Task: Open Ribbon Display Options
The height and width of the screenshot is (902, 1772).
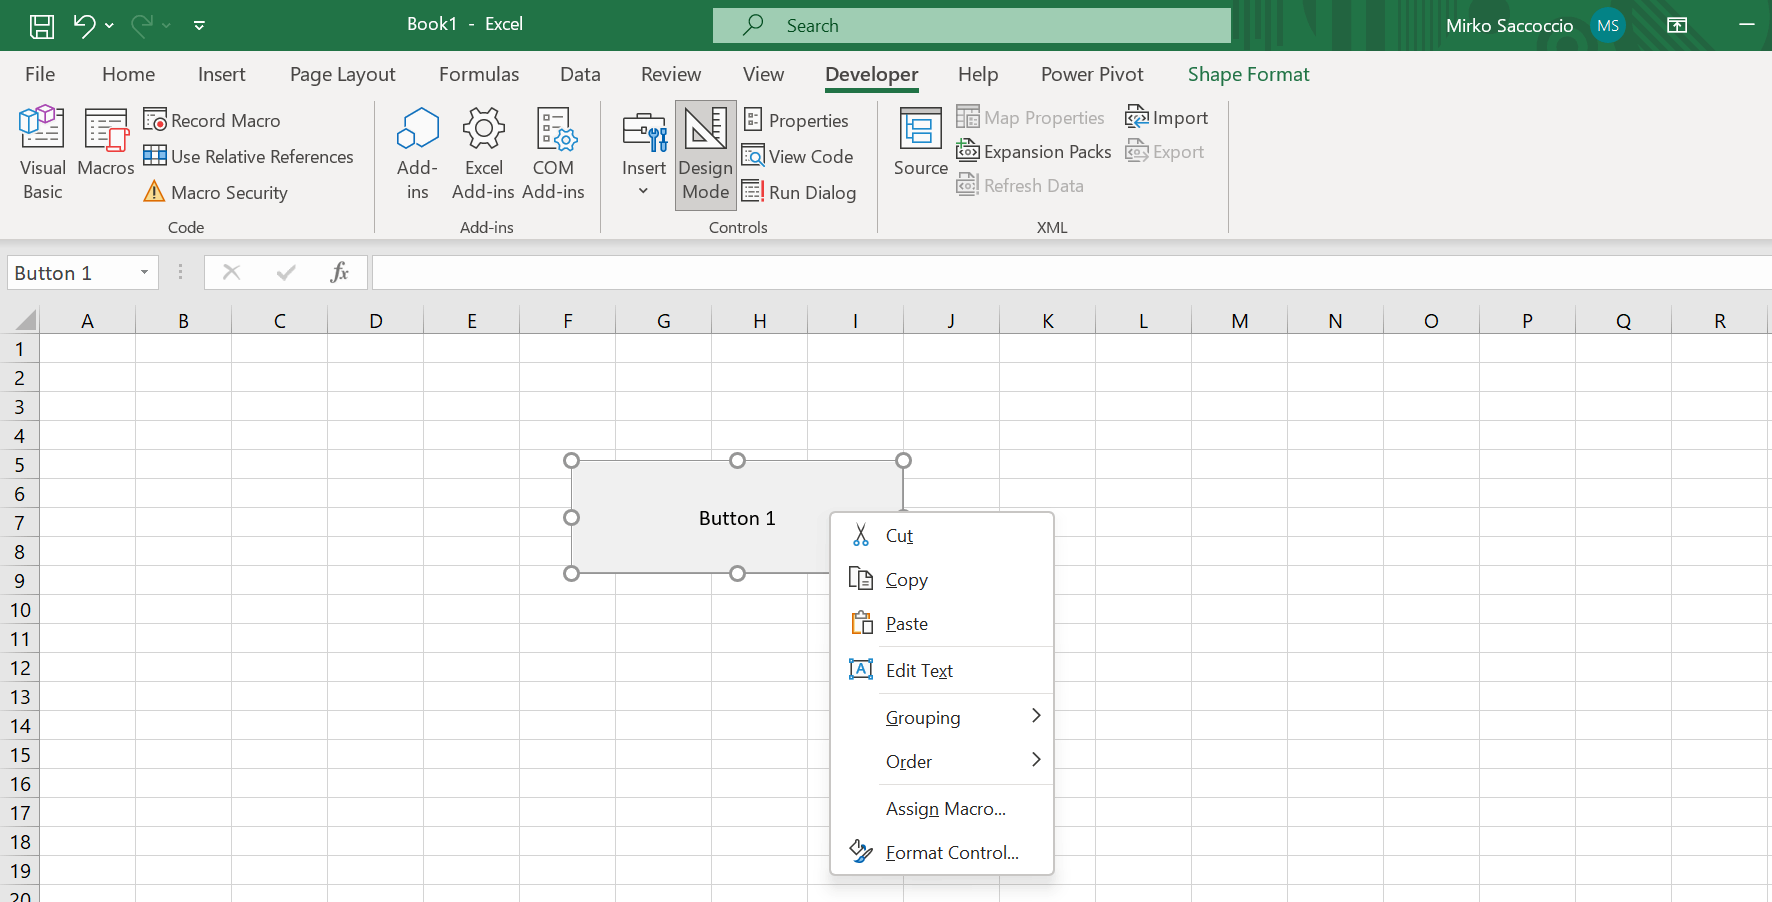Action: (x=1677, y=26)
